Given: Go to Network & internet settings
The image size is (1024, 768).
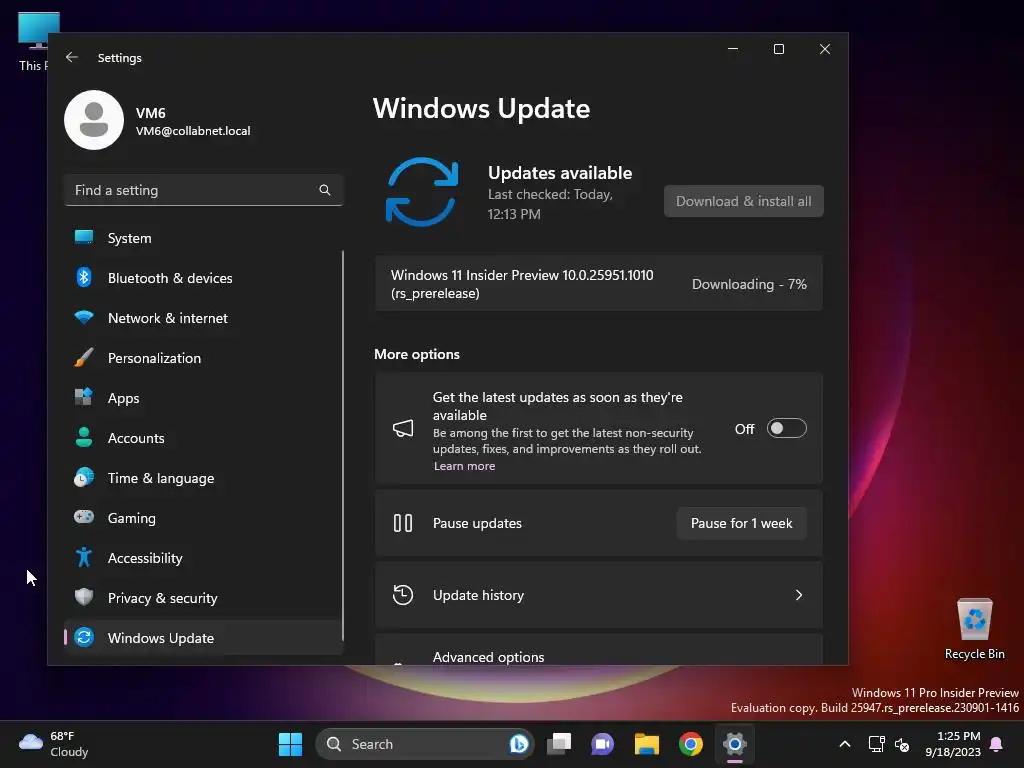Looking at the screenshot, I should pos(203,318).
